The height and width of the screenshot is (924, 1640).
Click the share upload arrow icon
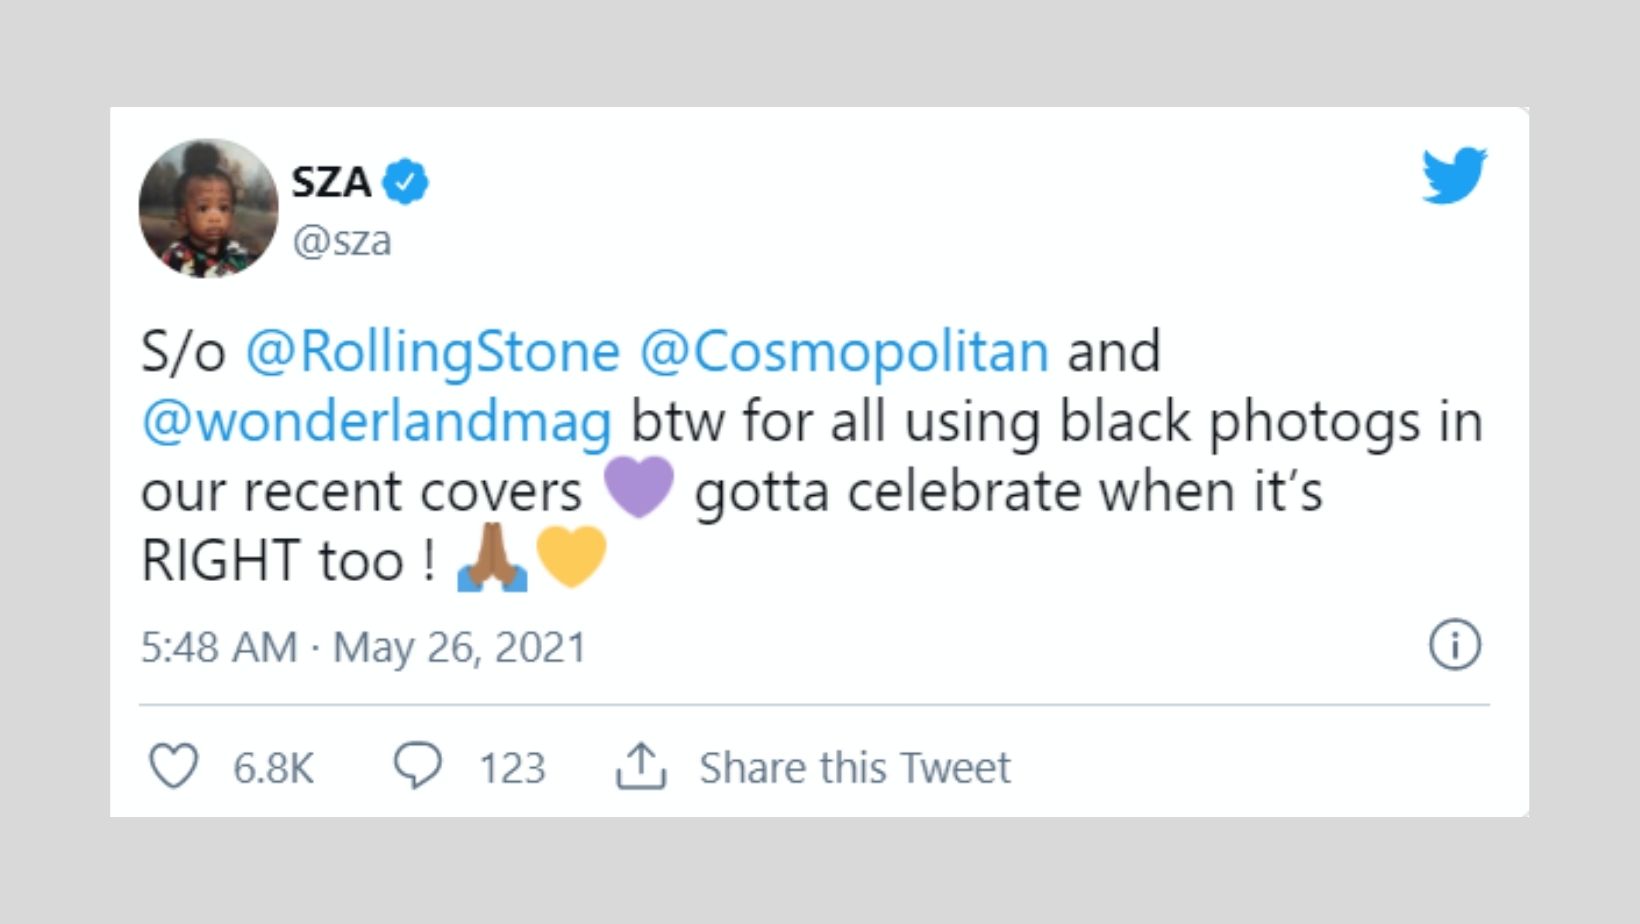(x=640, y=767)
